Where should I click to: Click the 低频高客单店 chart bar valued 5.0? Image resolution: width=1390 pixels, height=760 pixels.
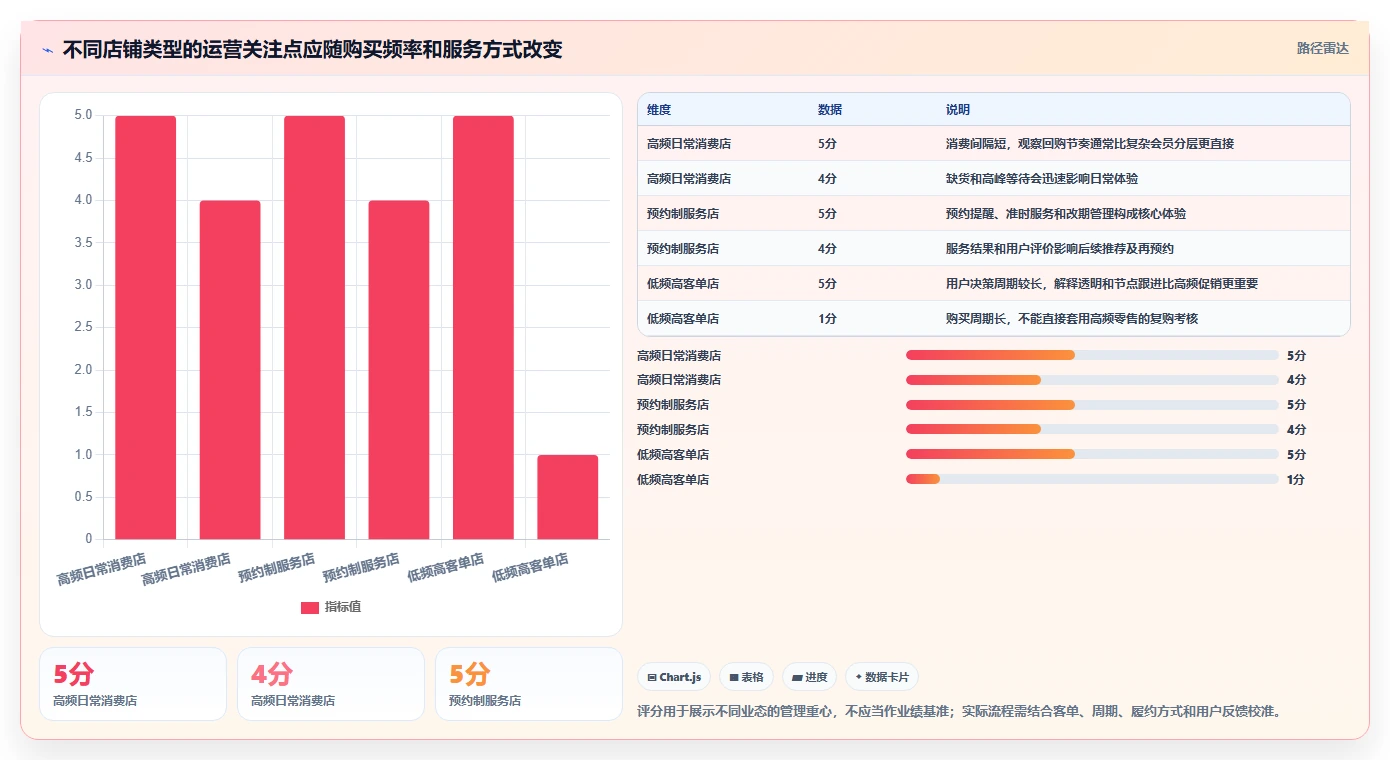click(x=483, y=327)
